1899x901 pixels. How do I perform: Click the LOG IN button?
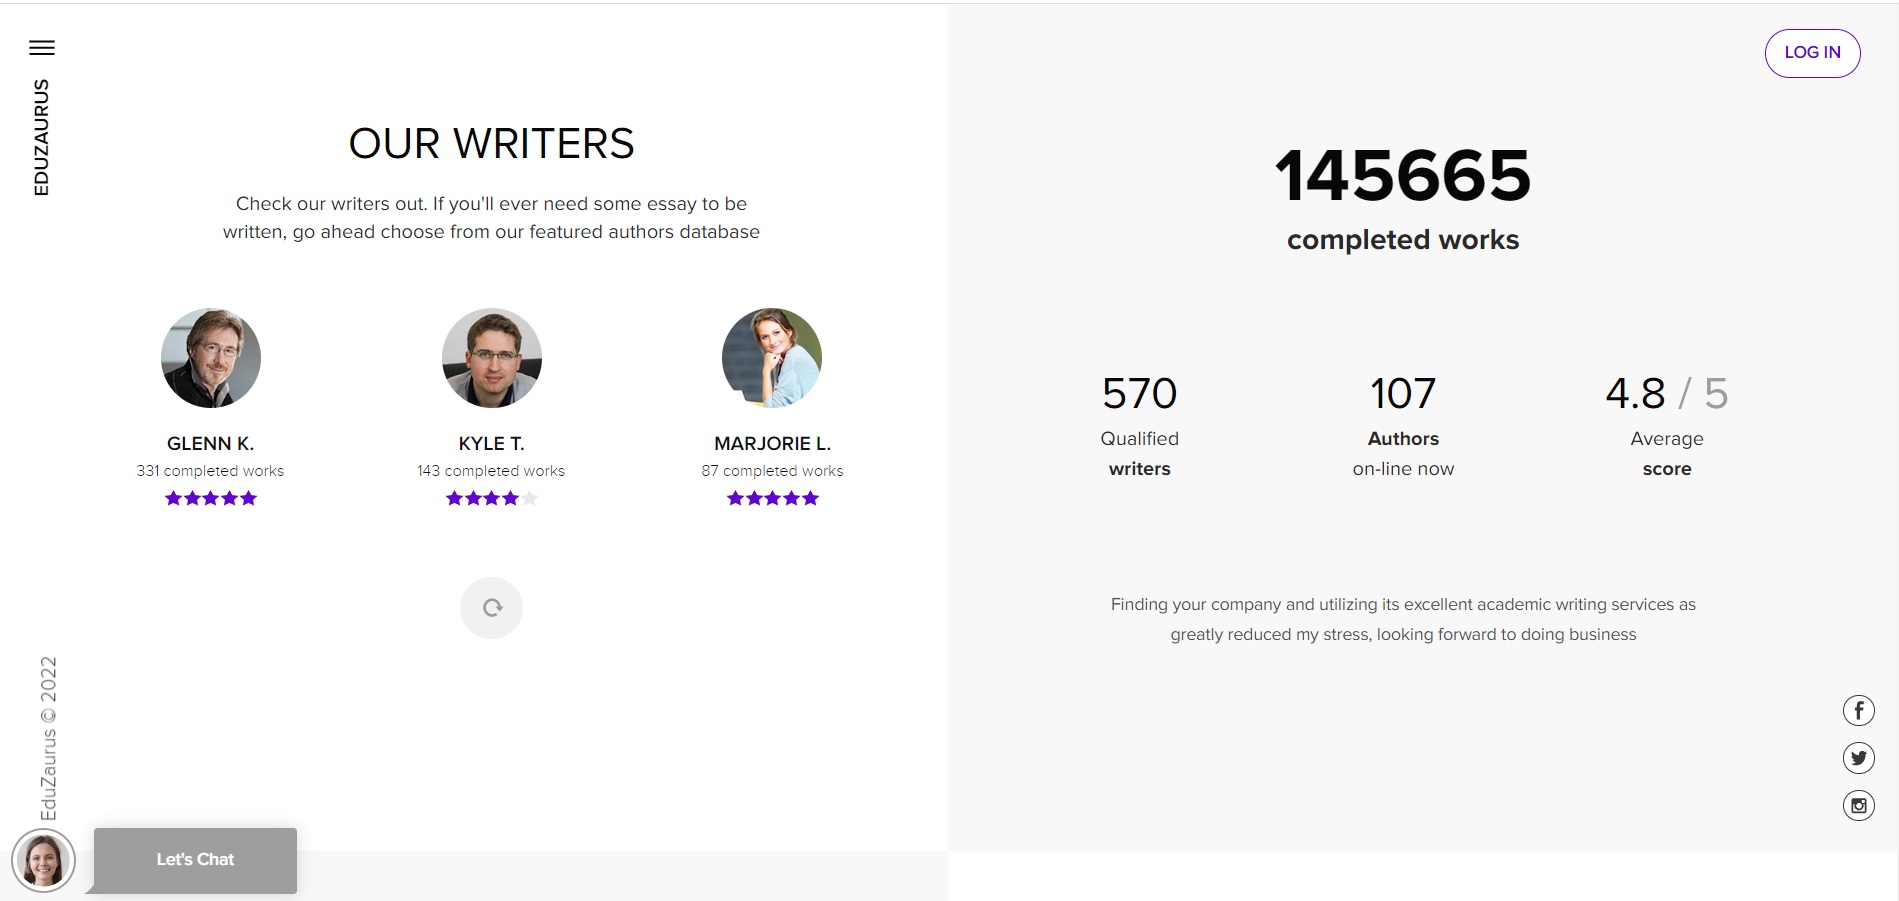coord(1812,53)
